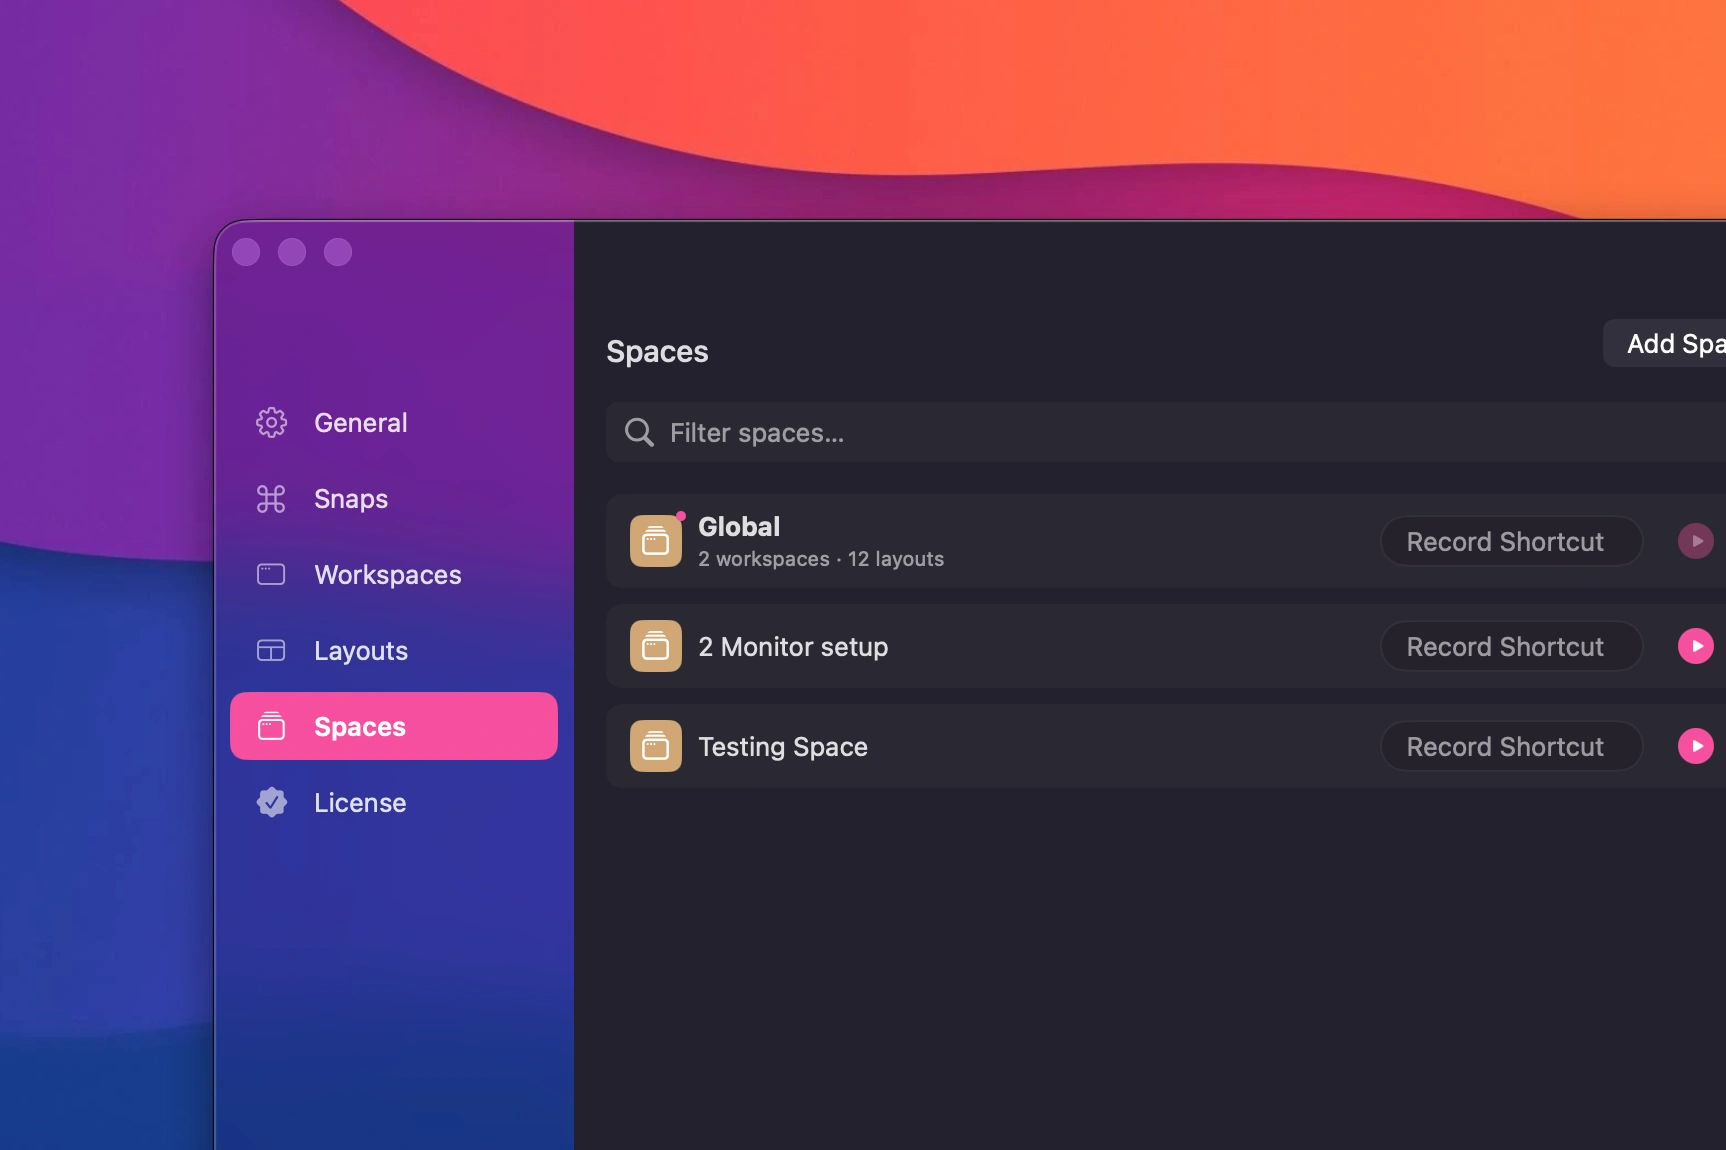1726x1150 pixels.
Task: Record Shortcut for Testing Space
Action: point(1511,746)
